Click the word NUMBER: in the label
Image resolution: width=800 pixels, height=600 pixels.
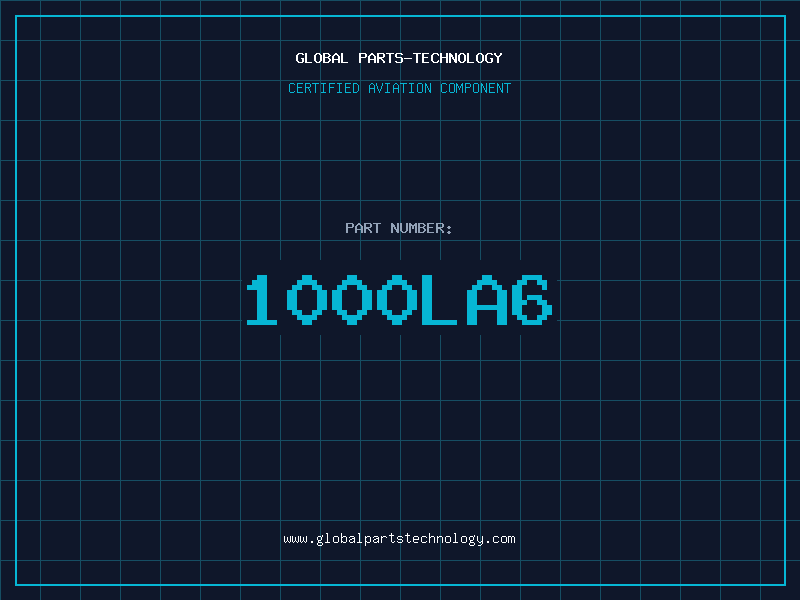422,229
